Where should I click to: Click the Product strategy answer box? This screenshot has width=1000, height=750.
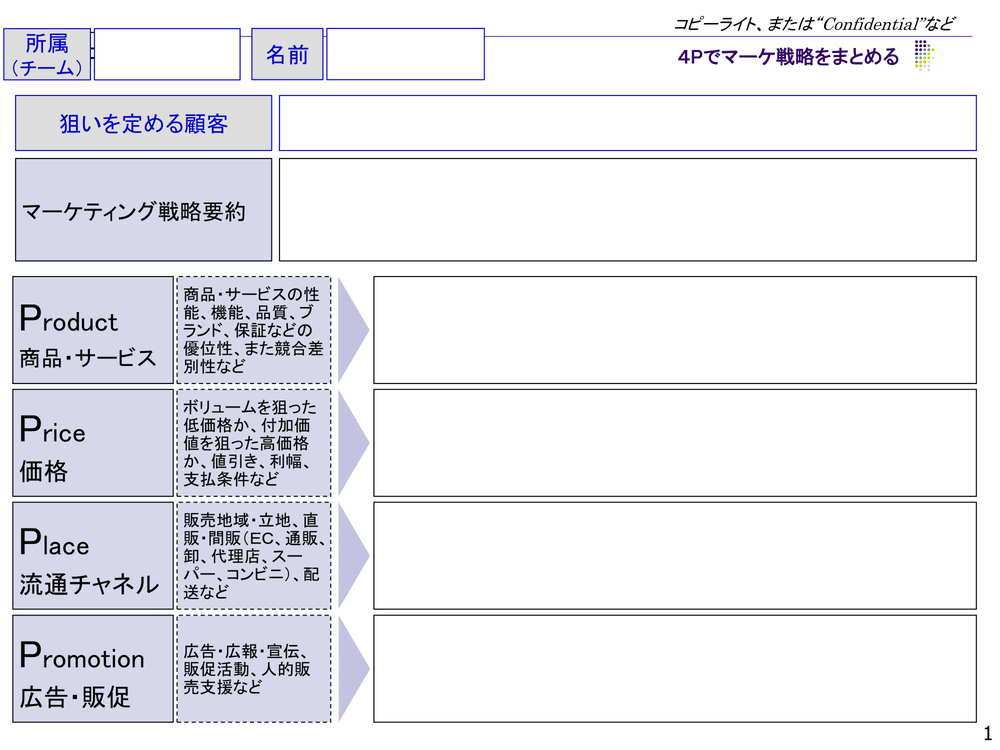(x=675, y=330)
